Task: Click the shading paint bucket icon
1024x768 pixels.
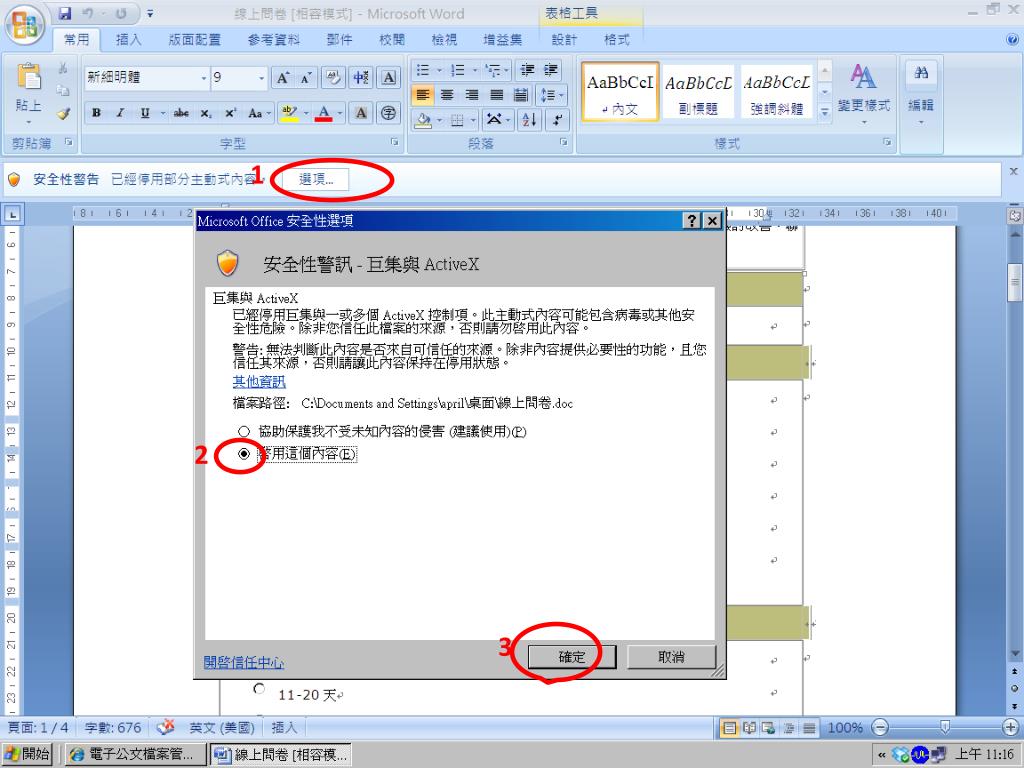Action: click(x=423, y=120)
